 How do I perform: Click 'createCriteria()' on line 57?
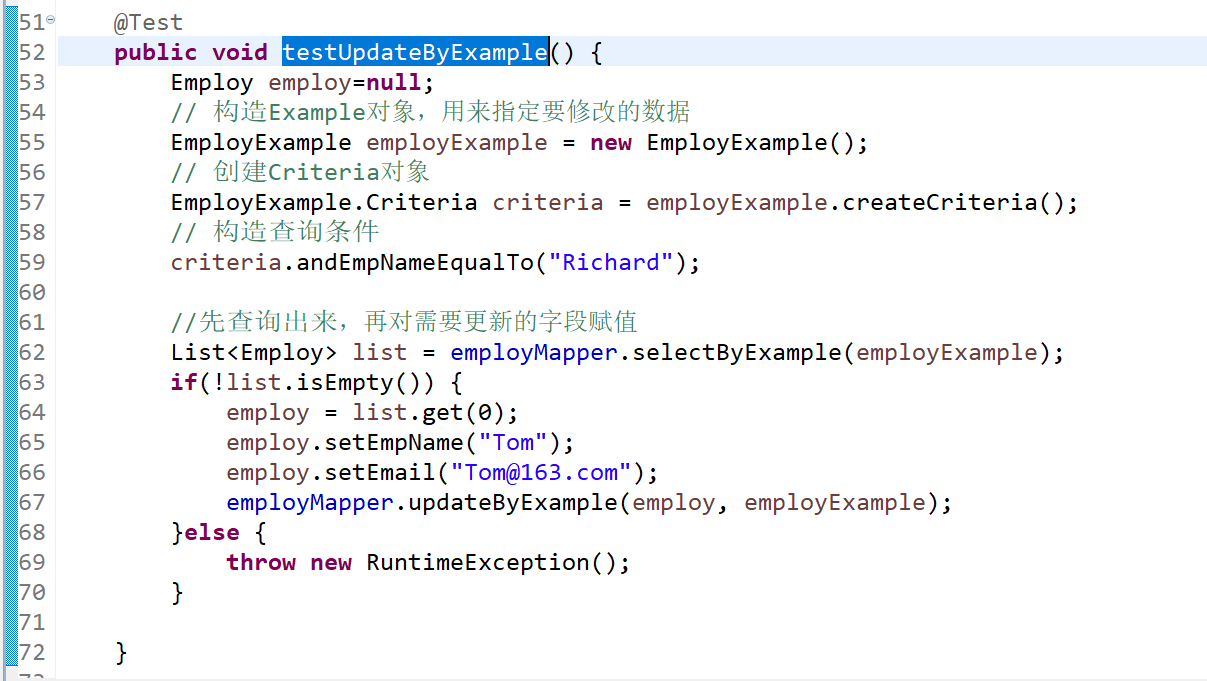[953, 202]
